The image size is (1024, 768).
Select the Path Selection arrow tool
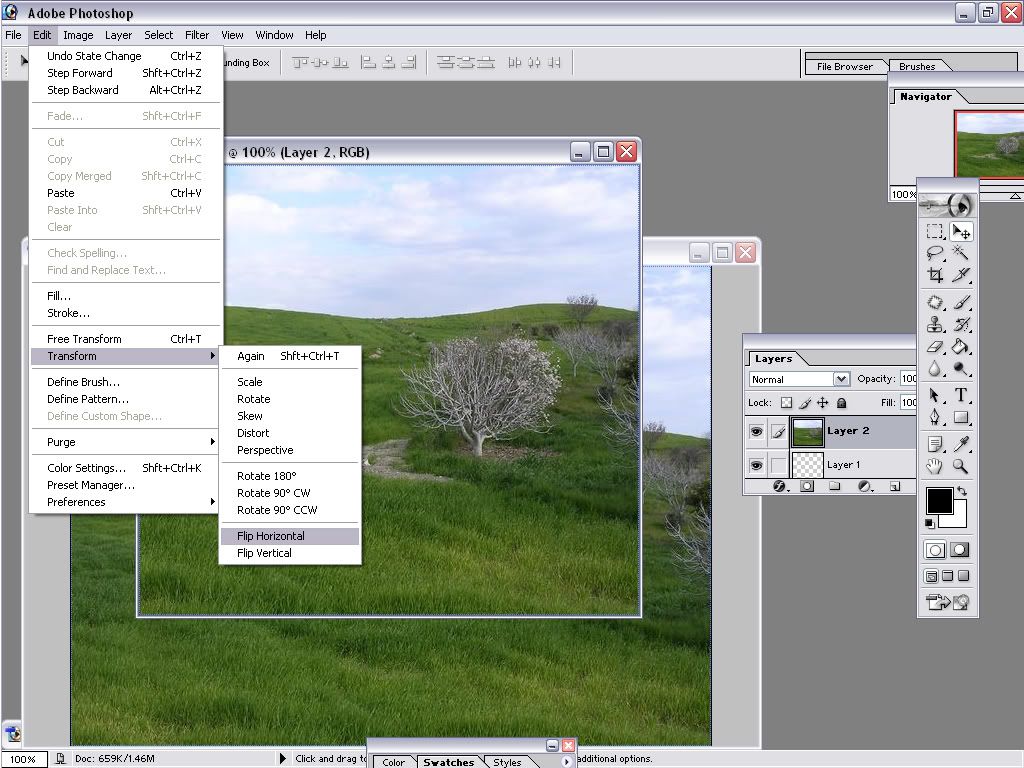[x=935, y=396]
